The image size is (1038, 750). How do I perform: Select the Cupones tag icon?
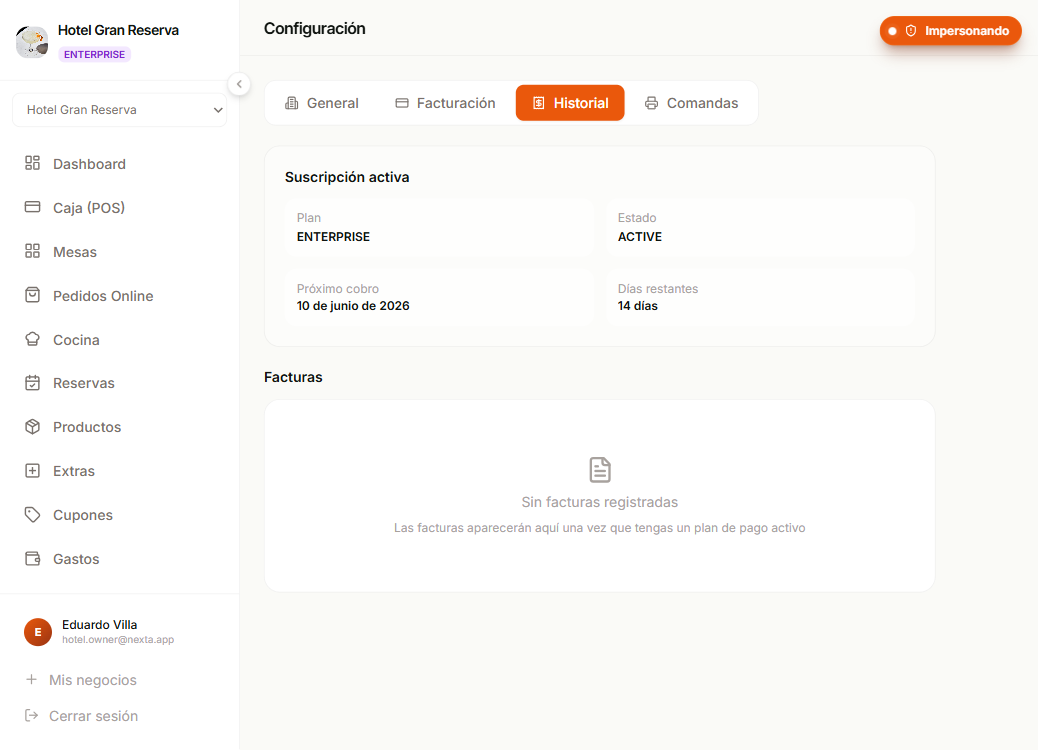32,514
